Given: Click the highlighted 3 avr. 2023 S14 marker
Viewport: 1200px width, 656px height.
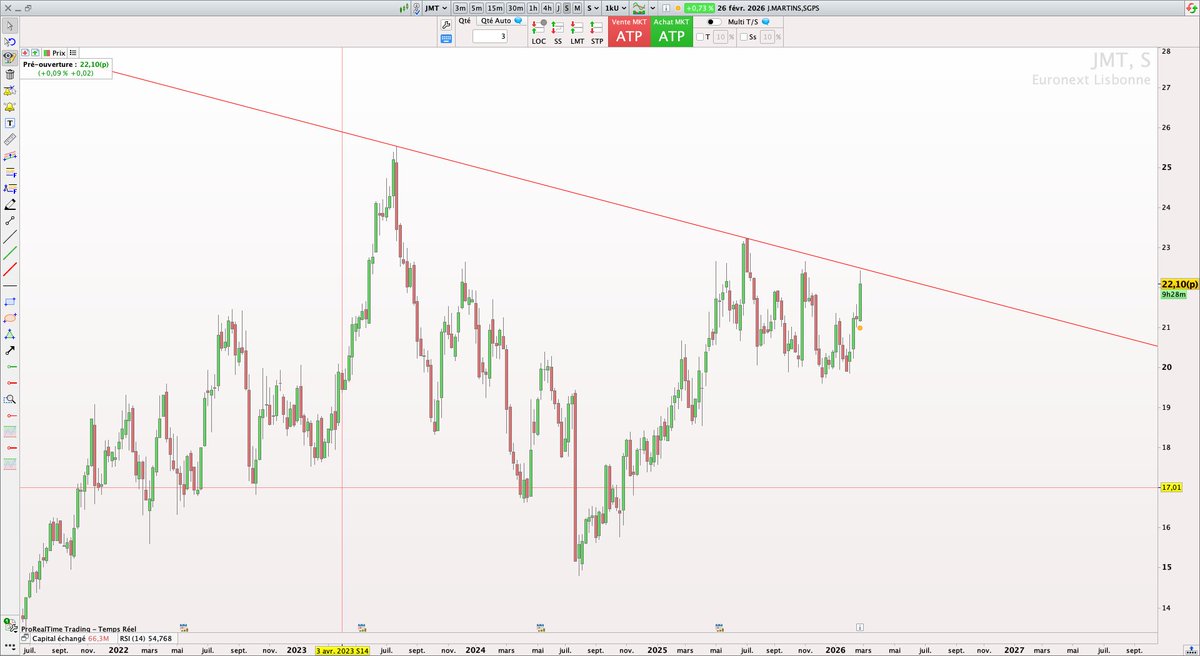Looking at the screenshot, I should click(340, 648).
